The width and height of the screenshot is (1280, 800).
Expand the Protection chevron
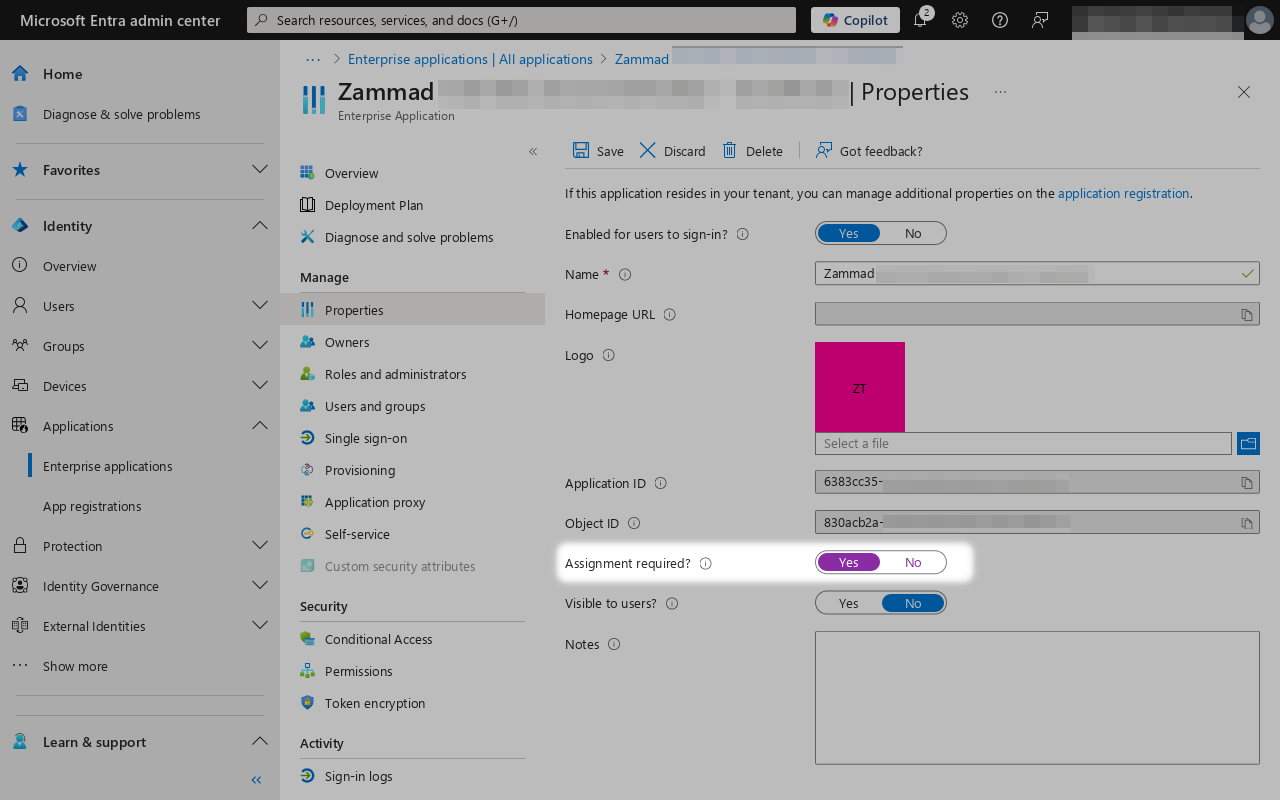(x=260, y=546)
